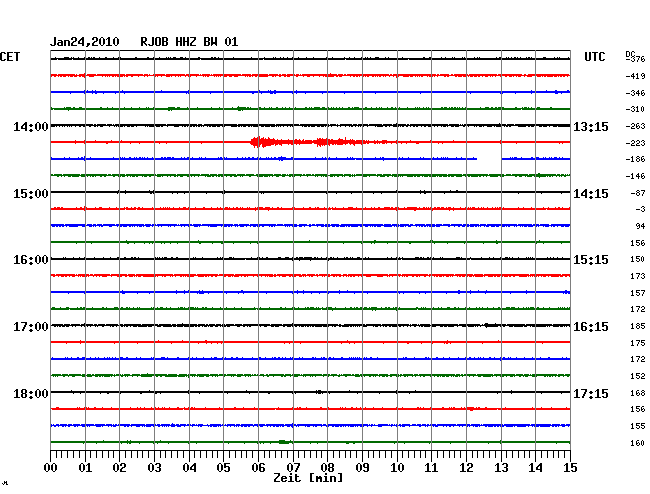Click the DC offset value 160

coord(638,443)
